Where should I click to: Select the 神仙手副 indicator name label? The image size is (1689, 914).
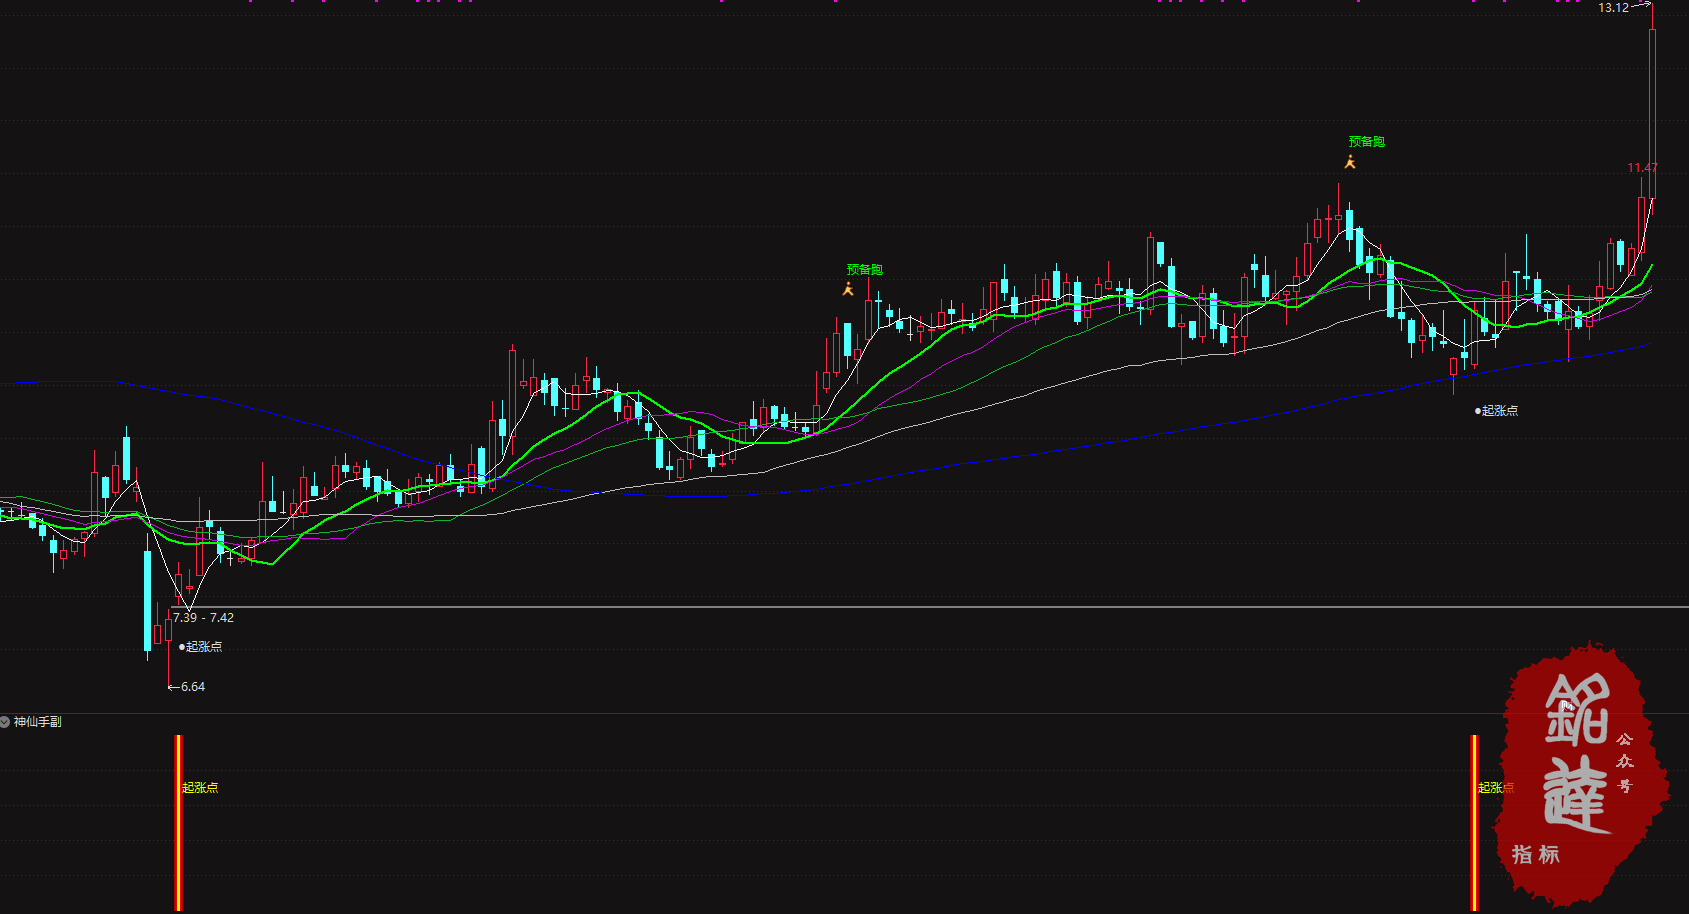38,722
